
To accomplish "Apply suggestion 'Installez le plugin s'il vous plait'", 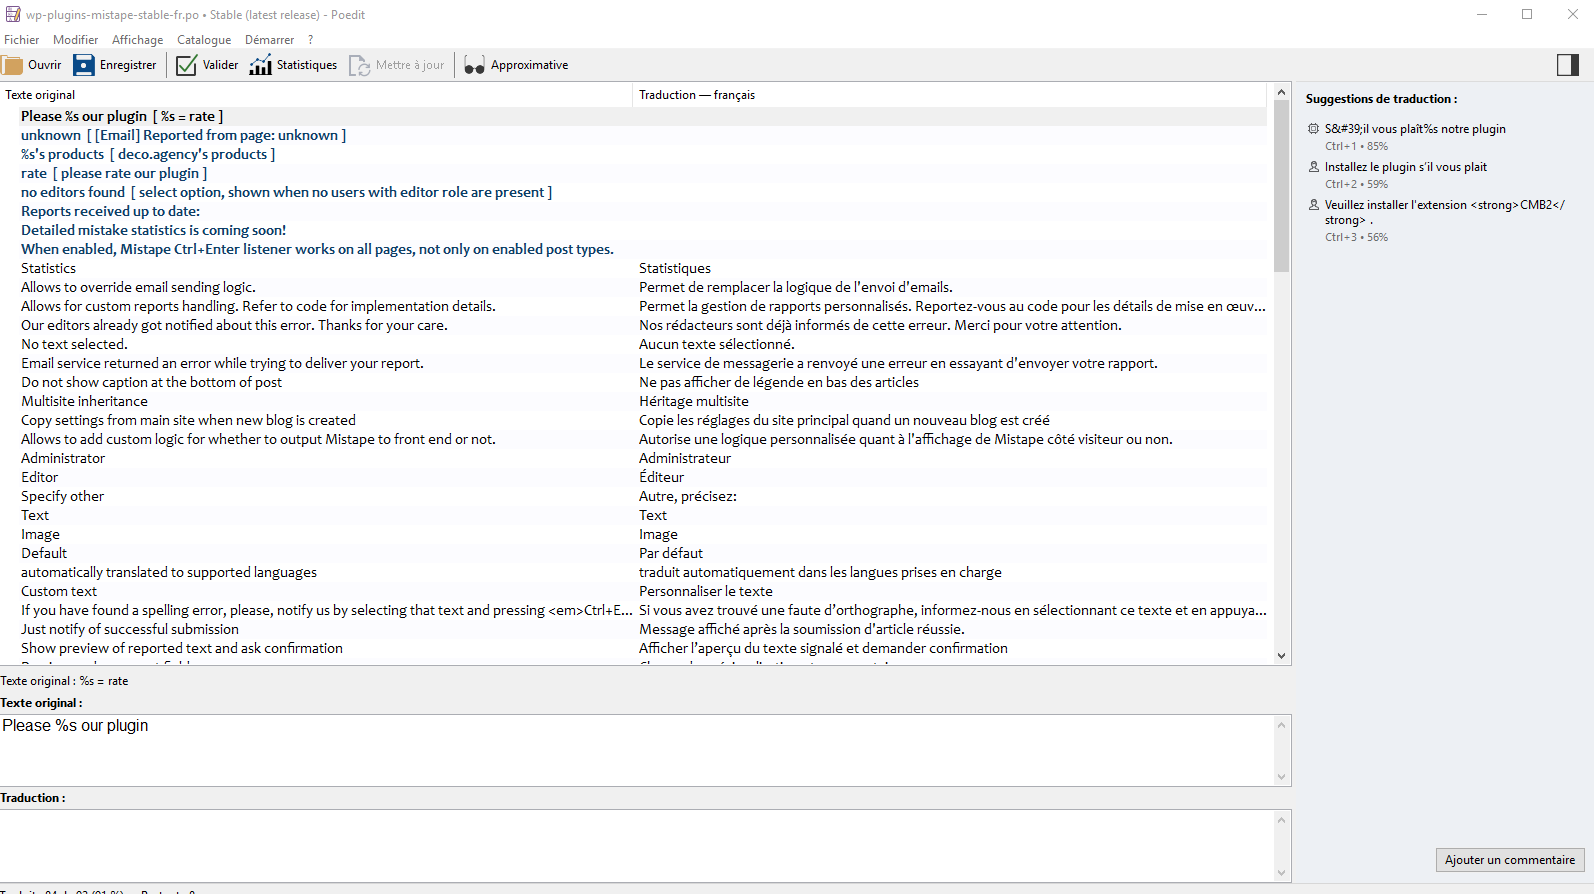I will [x=1406, y=167].
